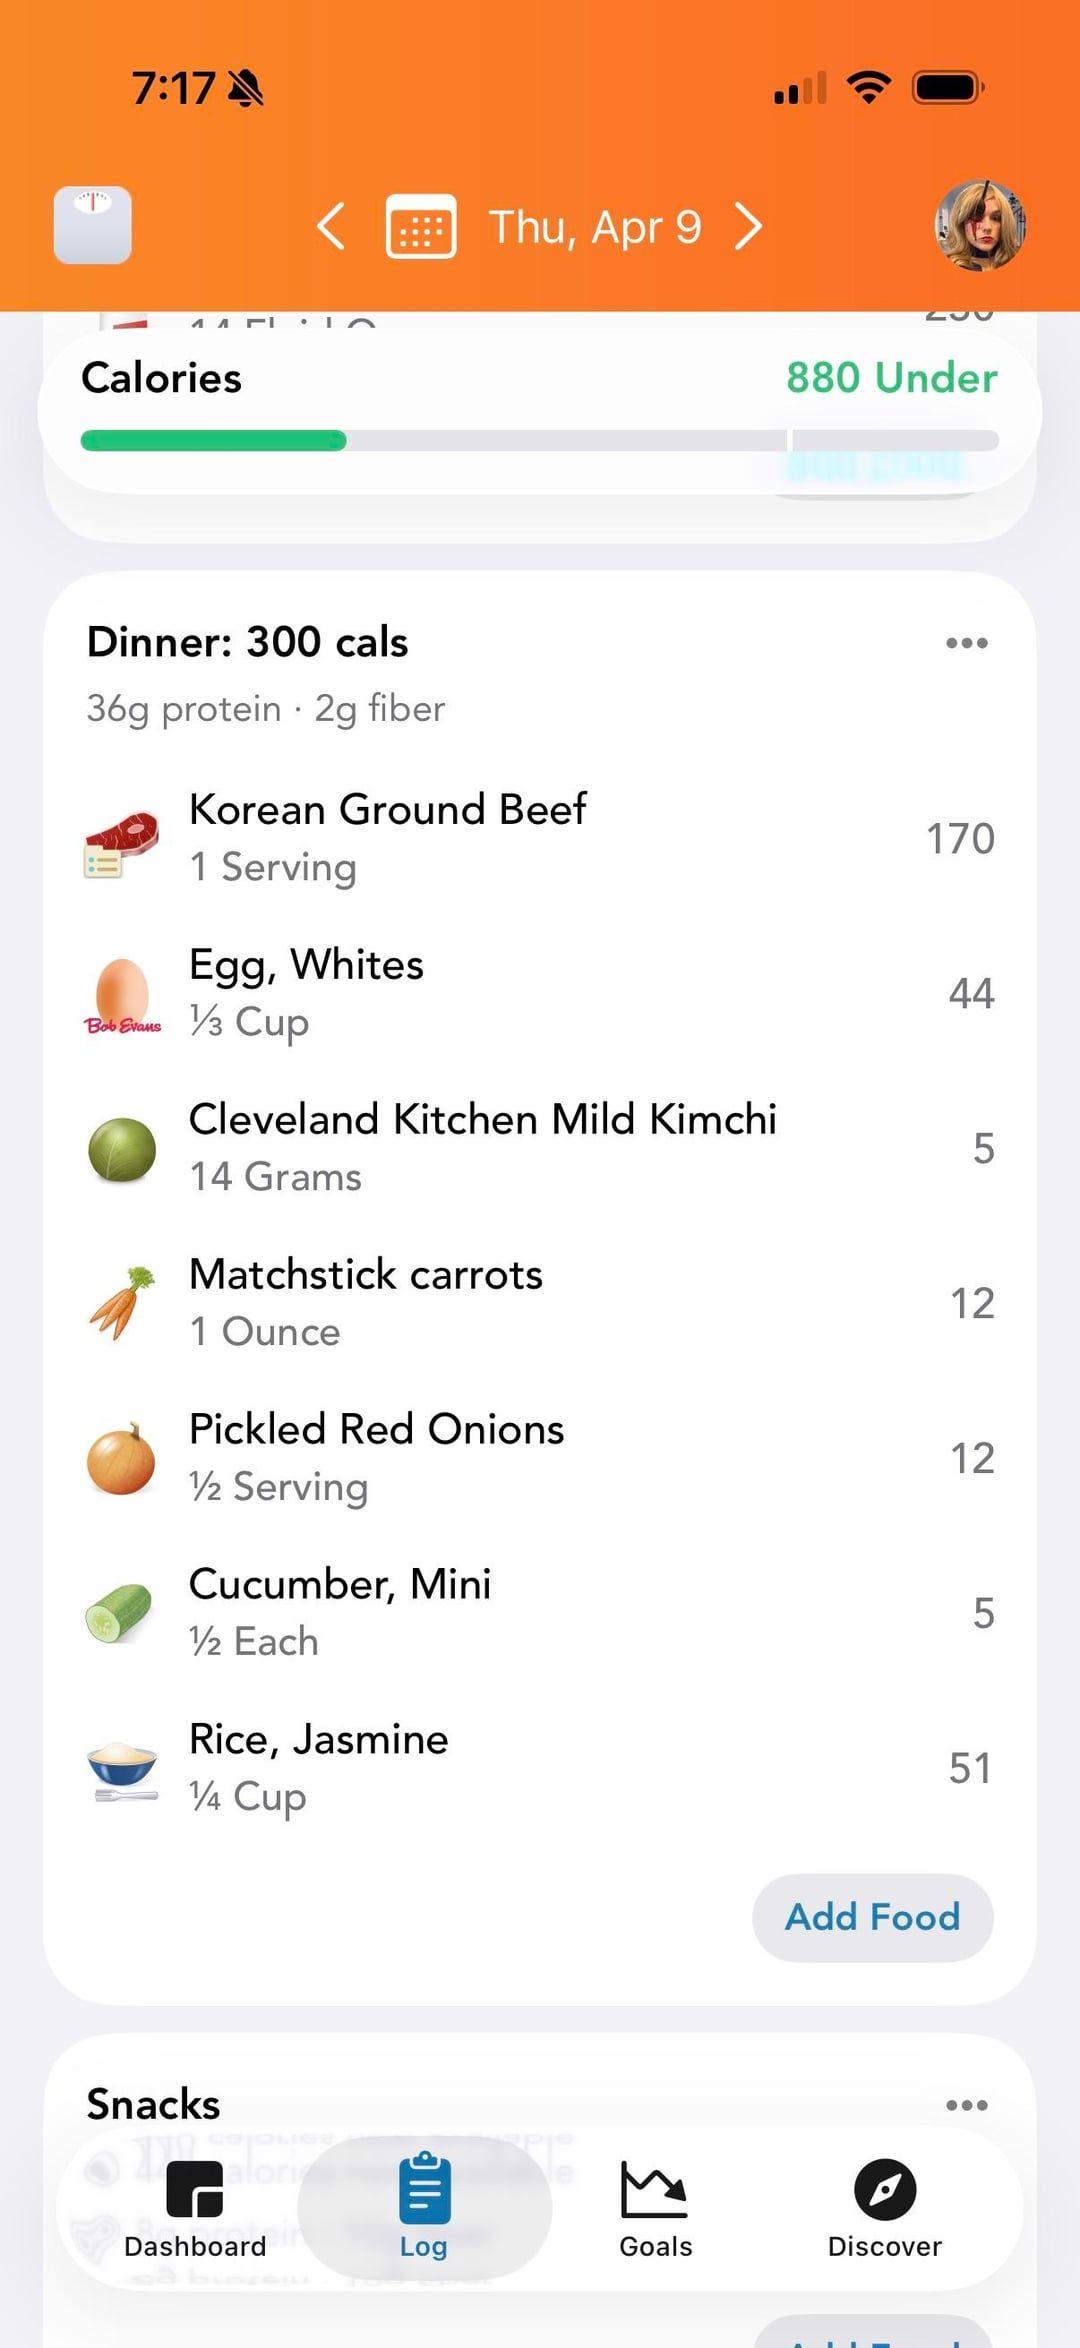Open Snacks section more options menu
Screen dimensions: 1080x2348
point(966,2105)
